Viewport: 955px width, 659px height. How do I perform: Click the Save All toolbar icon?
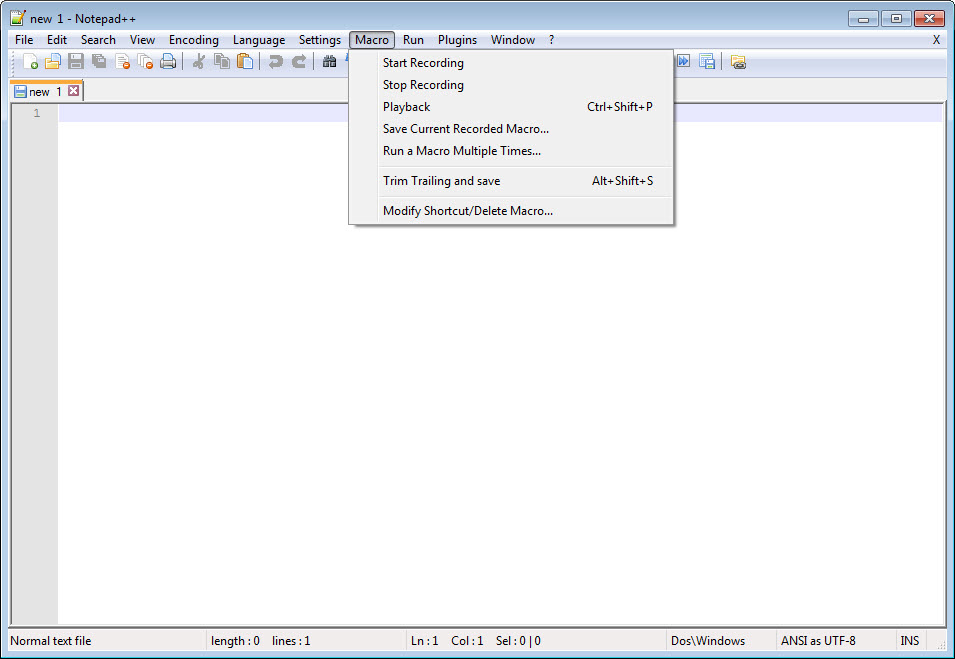pos(99,62)
